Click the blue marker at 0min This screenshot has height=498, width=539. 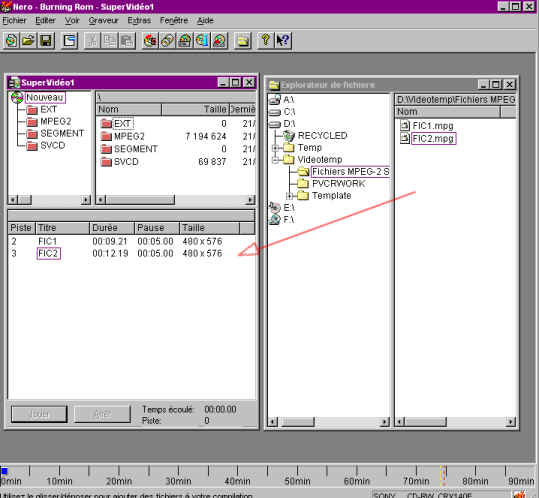4,471
